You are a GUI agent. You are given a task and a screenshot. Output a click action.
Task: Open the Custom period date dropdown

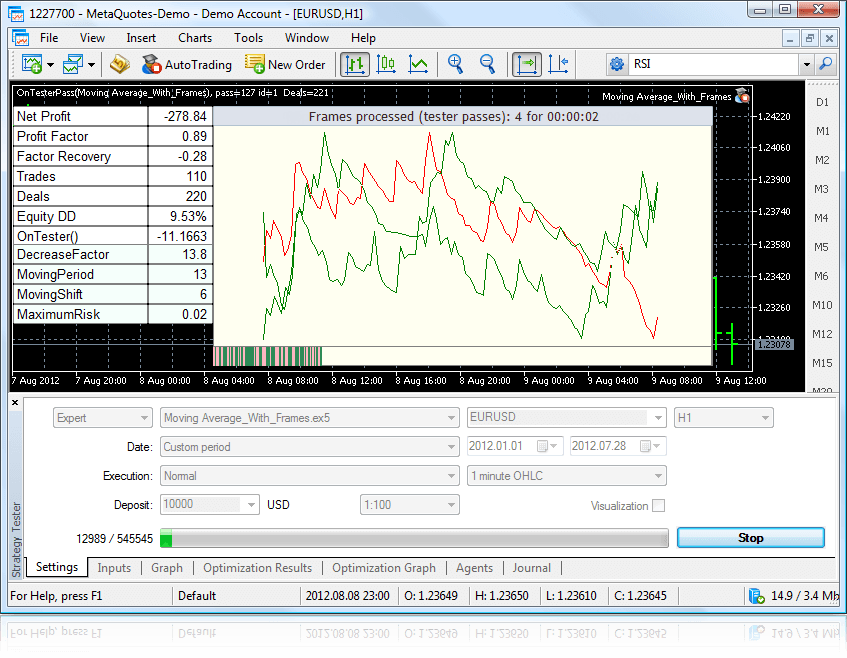click(310, 447)
